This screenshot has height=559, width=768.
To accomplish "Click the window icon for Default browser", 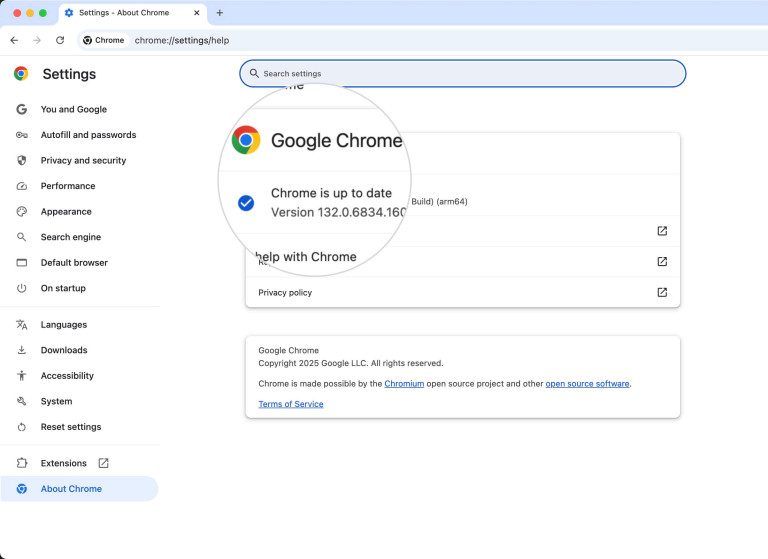I will tap(22, 263).
